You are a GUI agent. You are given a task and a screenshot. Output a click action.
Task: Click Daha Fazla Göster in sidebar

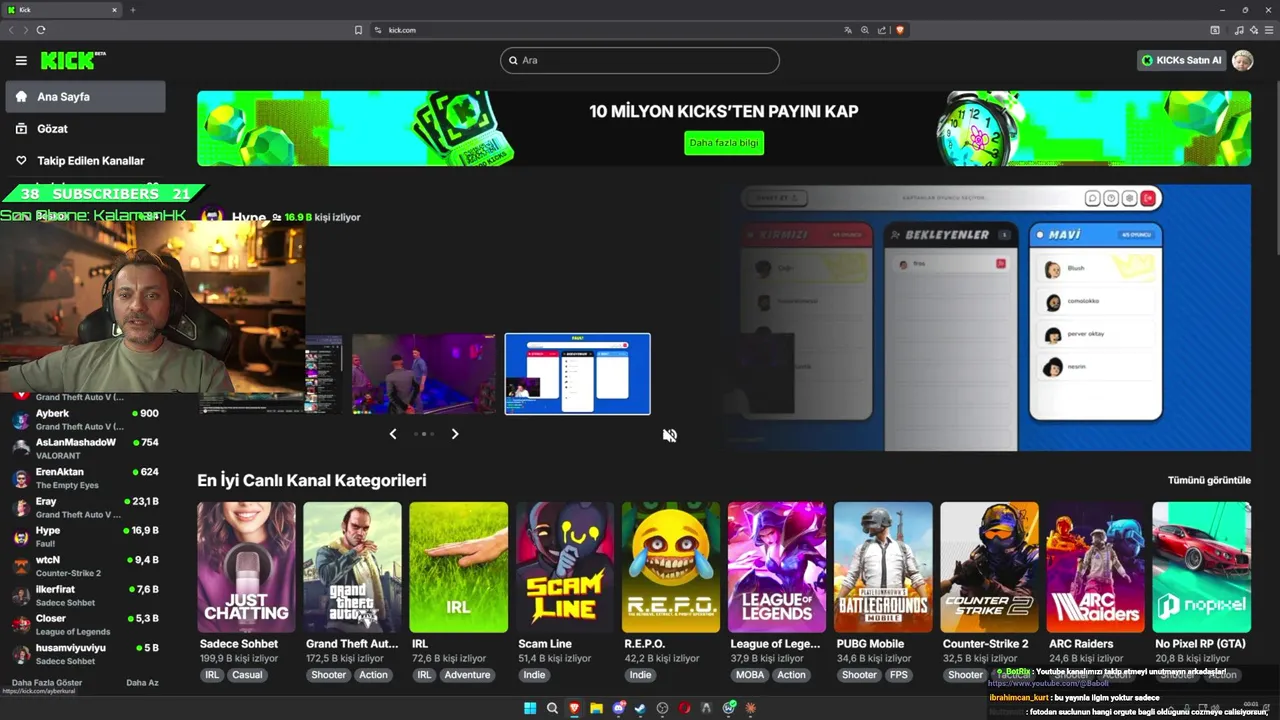coord(47,683)
